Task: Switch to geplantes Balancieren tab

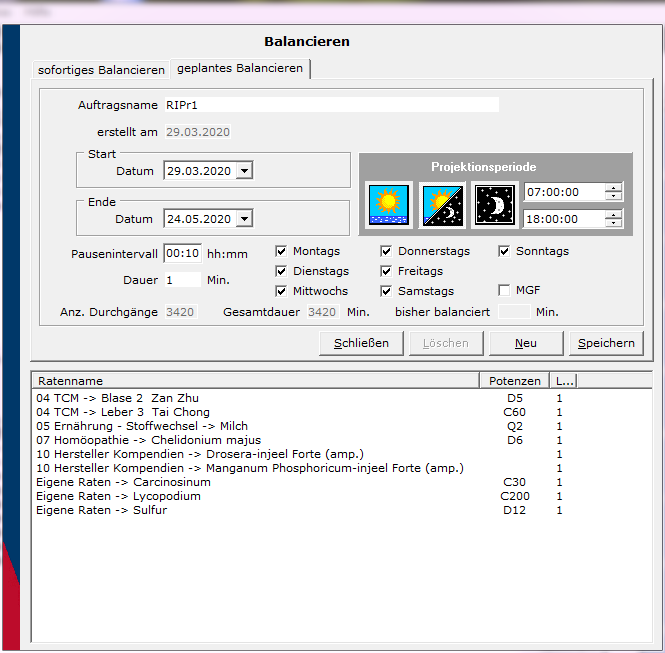Action: point(240,68)
